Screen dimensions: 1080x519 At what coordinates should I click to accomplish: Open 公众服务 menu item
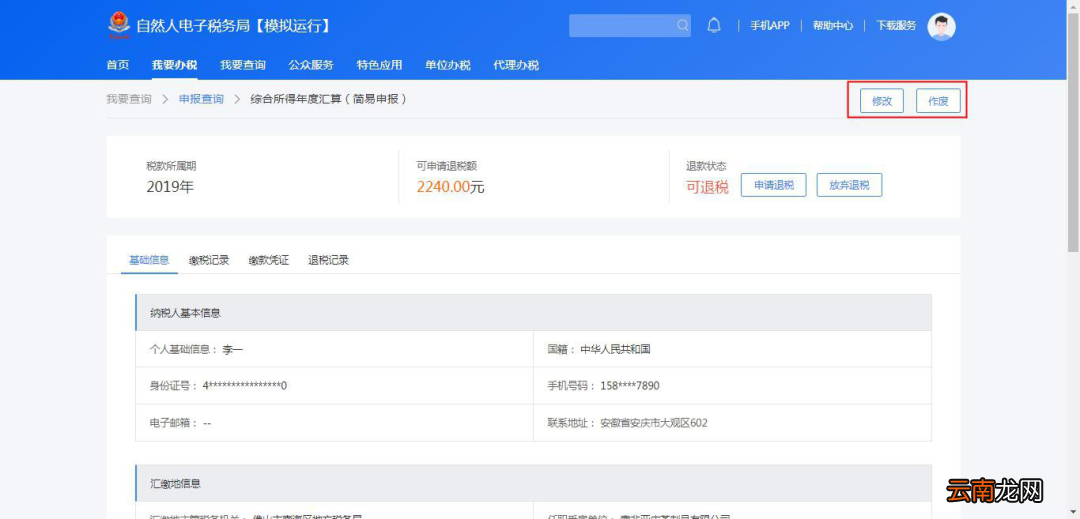[311, 65]
